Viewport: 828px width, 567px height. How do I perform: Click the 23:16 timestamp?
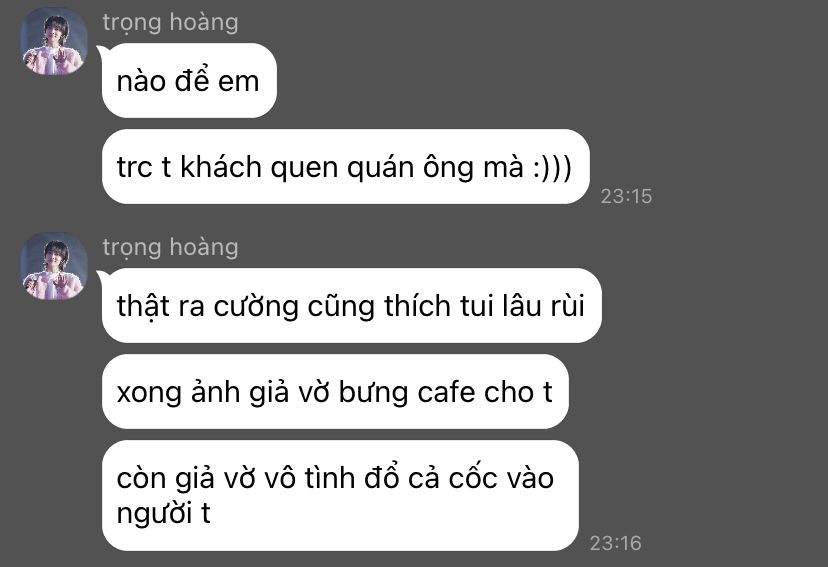[x=616, y=543]
